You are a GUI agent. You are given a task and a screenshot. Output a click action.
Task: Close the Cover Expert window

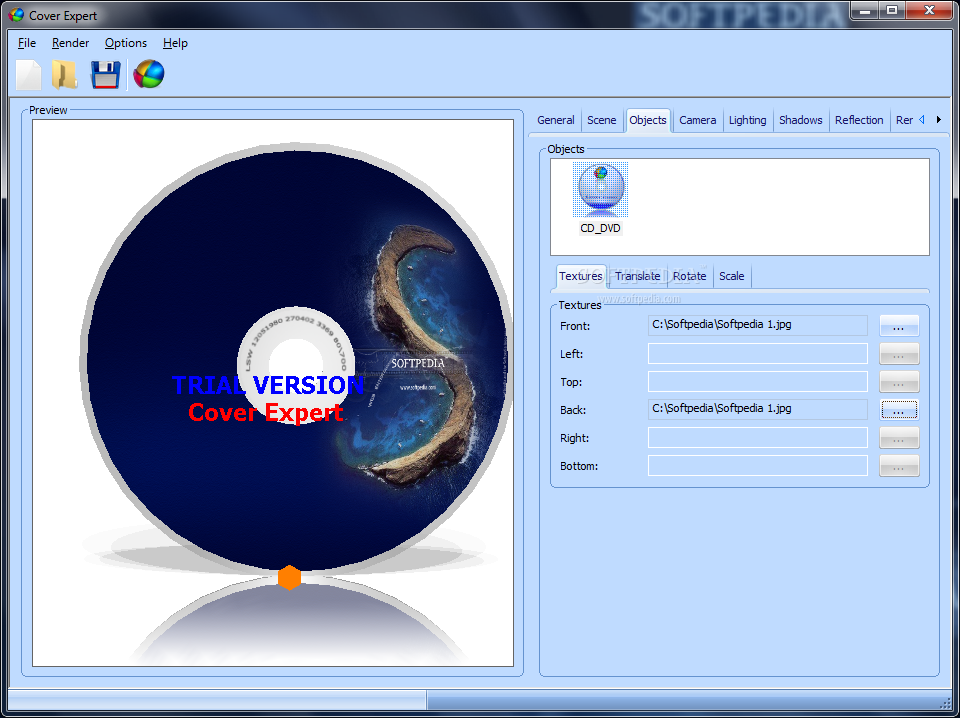click(929, 10)
